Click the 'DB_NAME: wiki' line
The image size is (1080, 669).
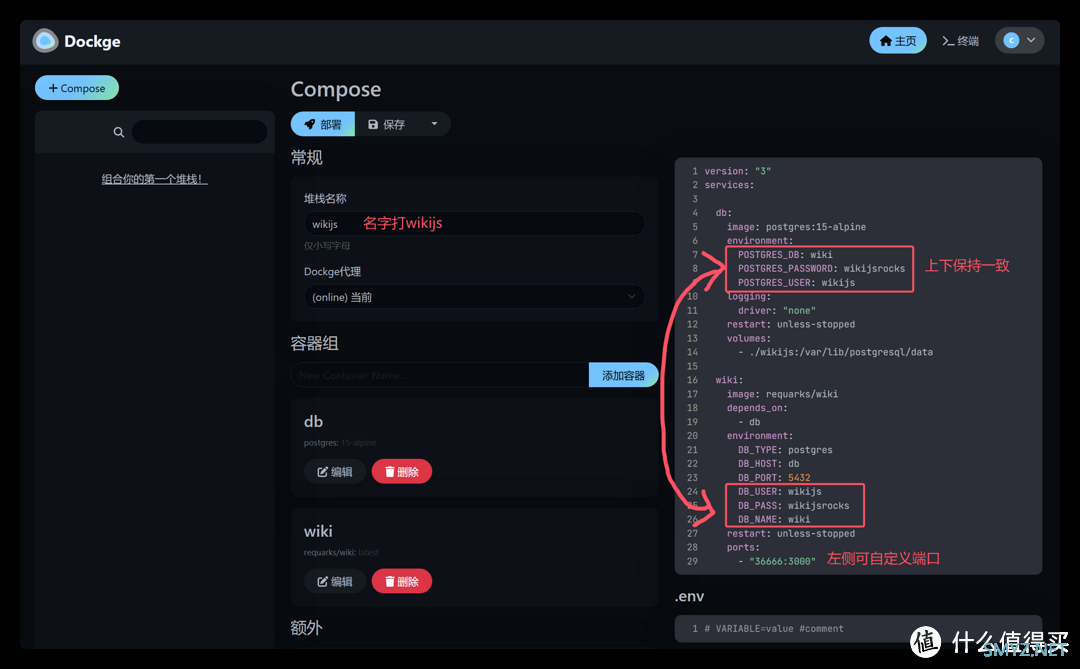pyautogui.click(x=773, y=519)
